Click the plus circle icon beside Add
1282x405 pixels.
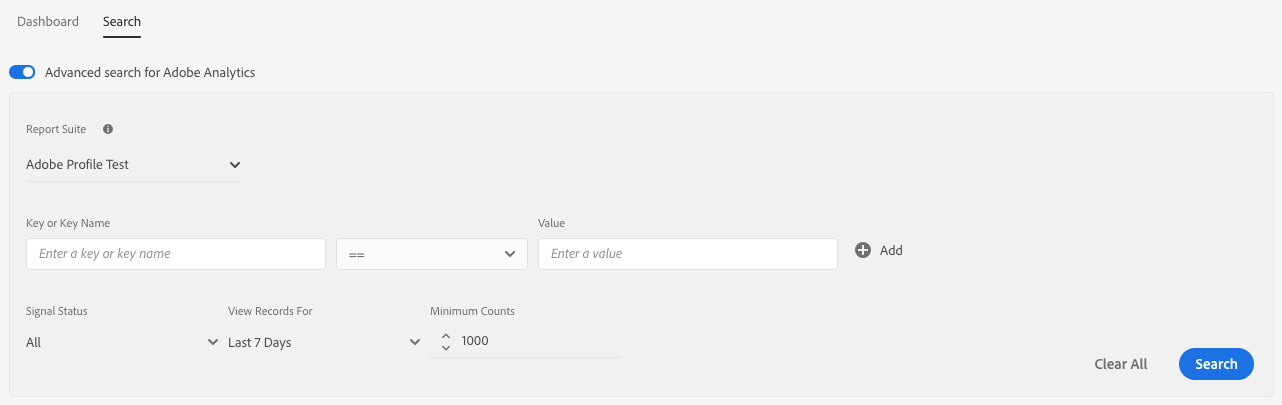pos(863,251)
